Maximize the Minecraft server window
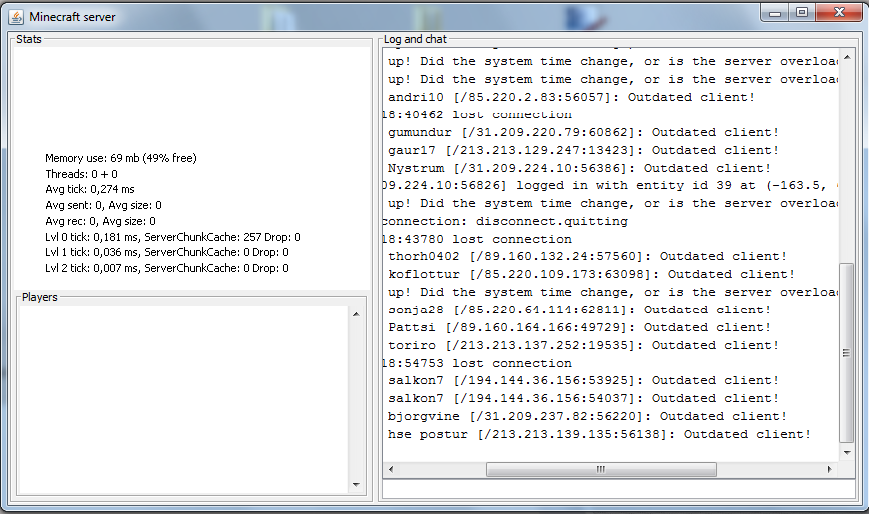 coord(802,13)
